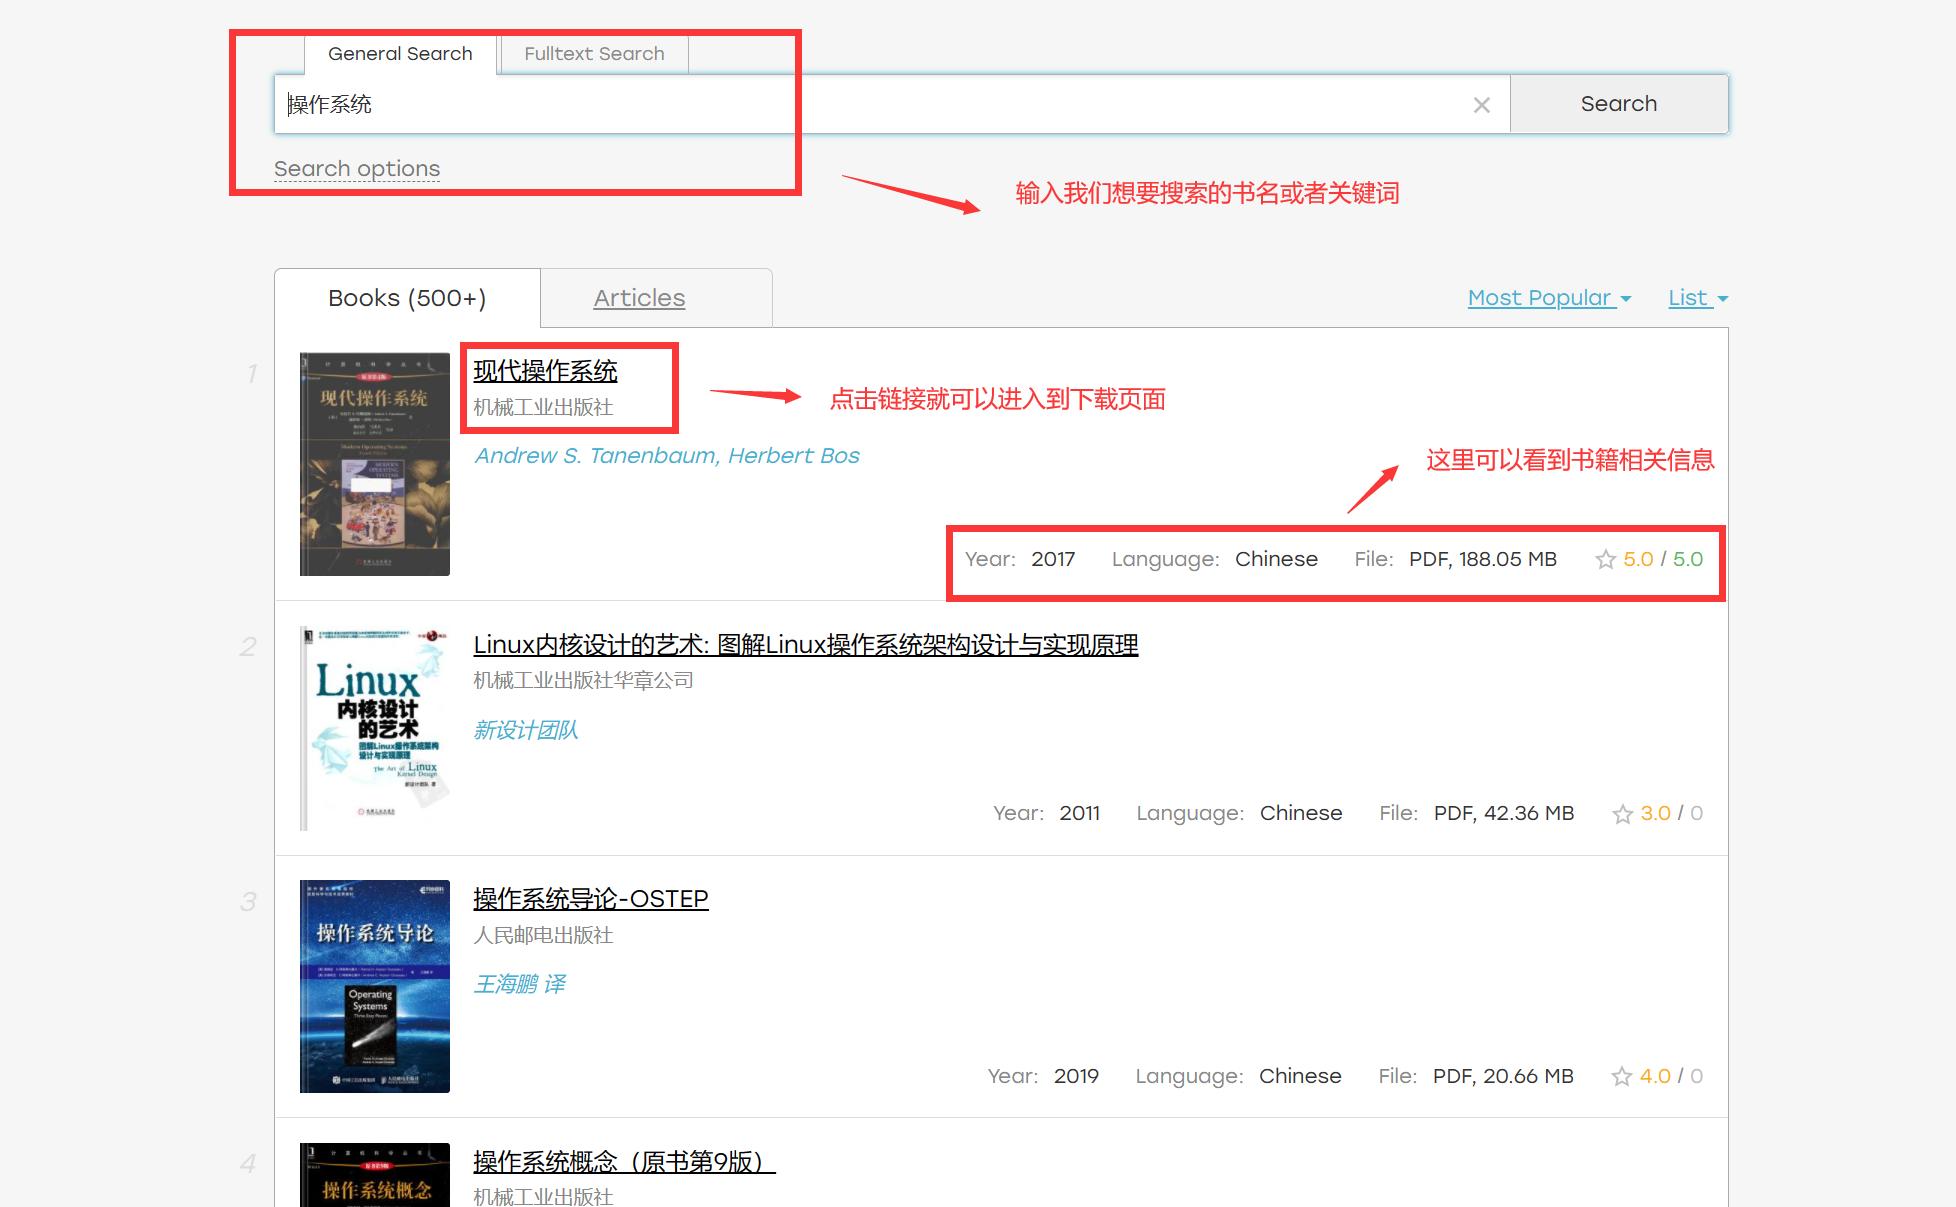Click the Search button
This screenshot has height=1207, width=1956.
click(x=1618, y=103)
